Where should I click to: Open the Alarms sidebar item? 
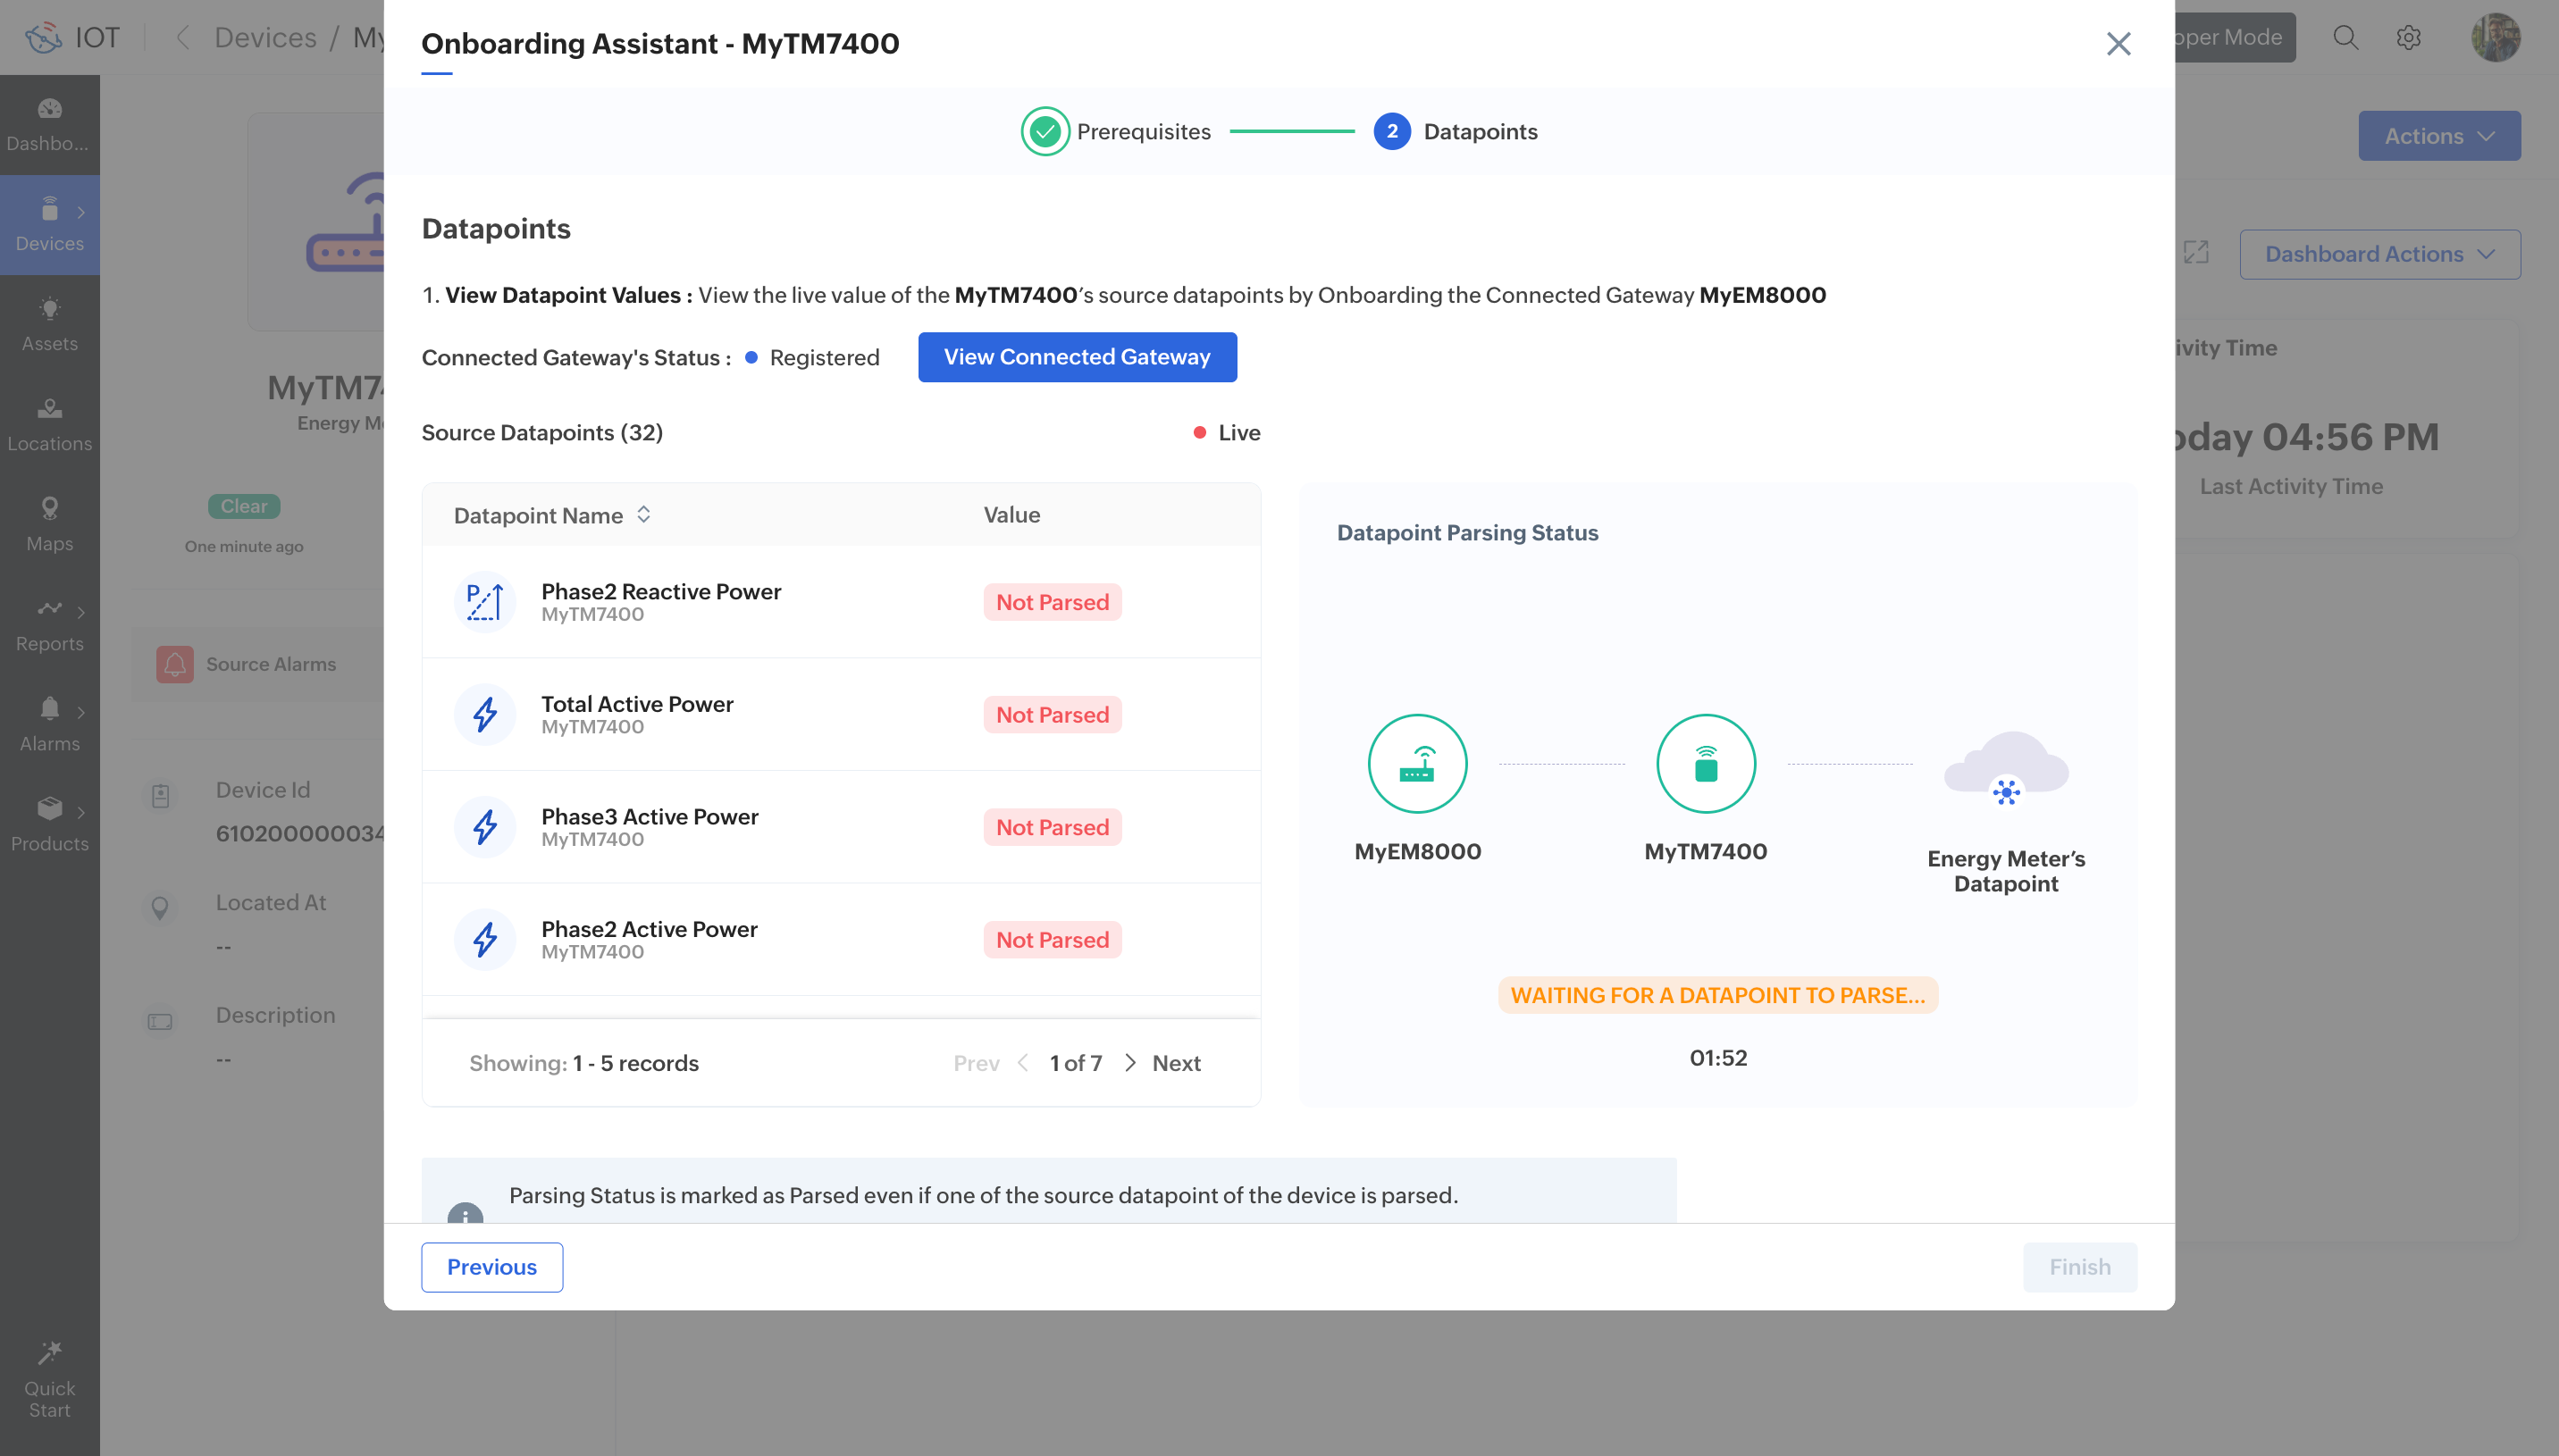tap(49, 724)
